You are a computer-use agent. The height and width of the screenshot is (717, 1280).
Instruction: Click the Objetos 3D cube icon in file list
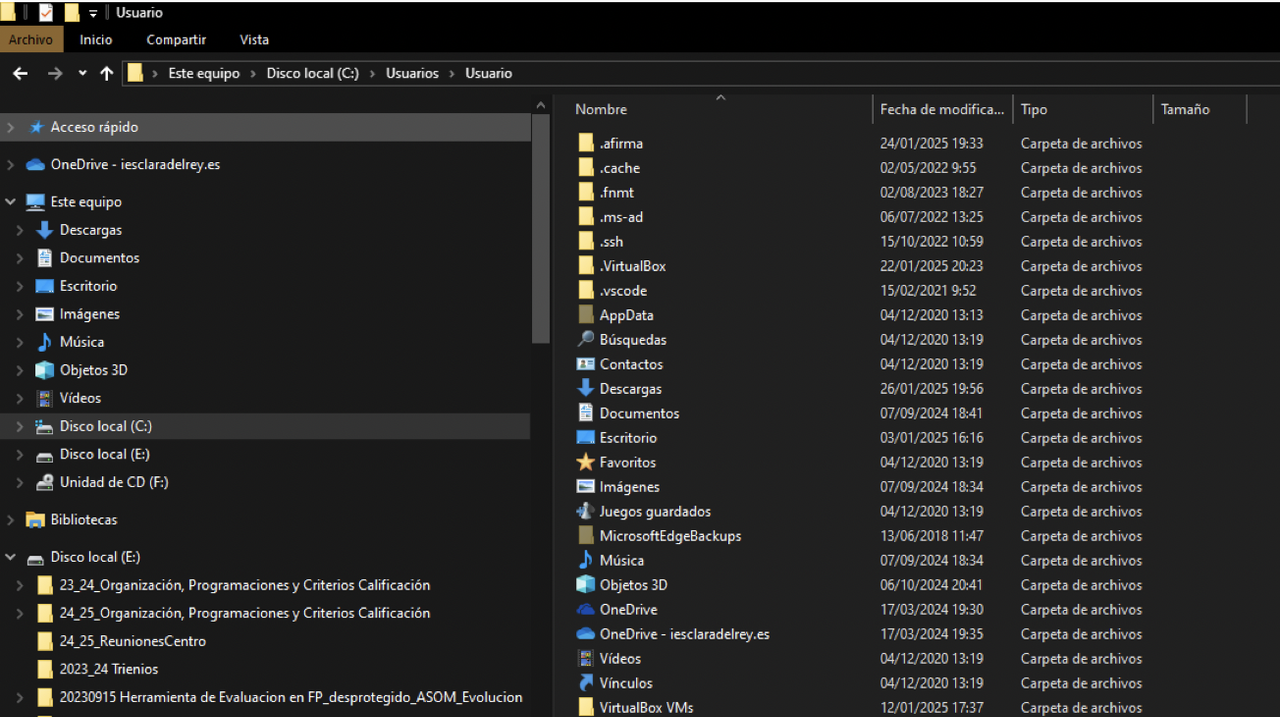coord(586,584)
